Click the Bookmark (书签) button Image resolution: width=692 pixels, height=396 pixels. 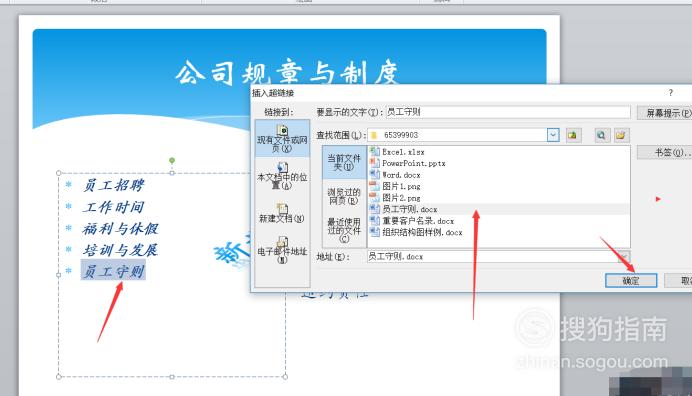point(666,153)
